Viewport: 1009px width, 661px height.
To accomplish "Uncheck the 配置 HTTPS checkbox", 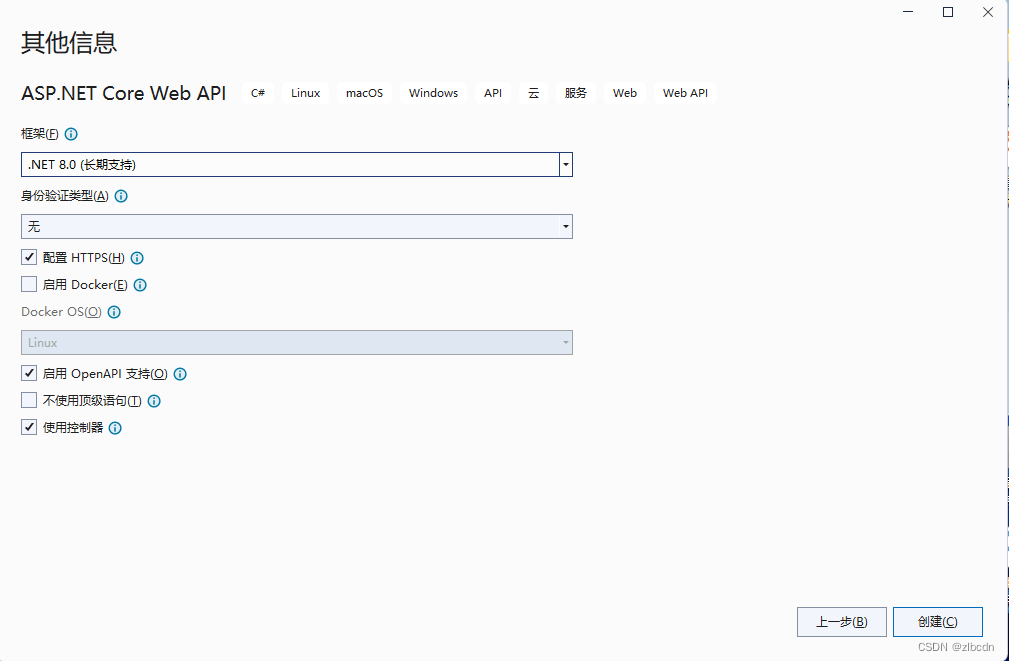I will [29, 257].
